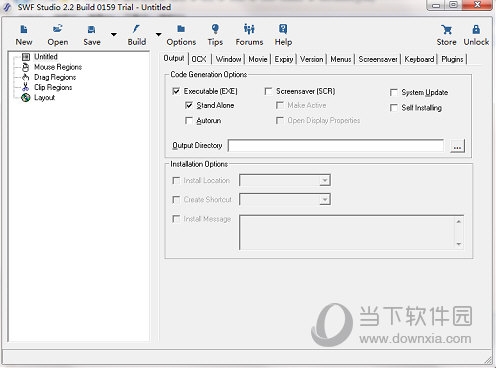Switch to the Movie tab
This screenshot has height=368, width=496.
click(258, 59)
